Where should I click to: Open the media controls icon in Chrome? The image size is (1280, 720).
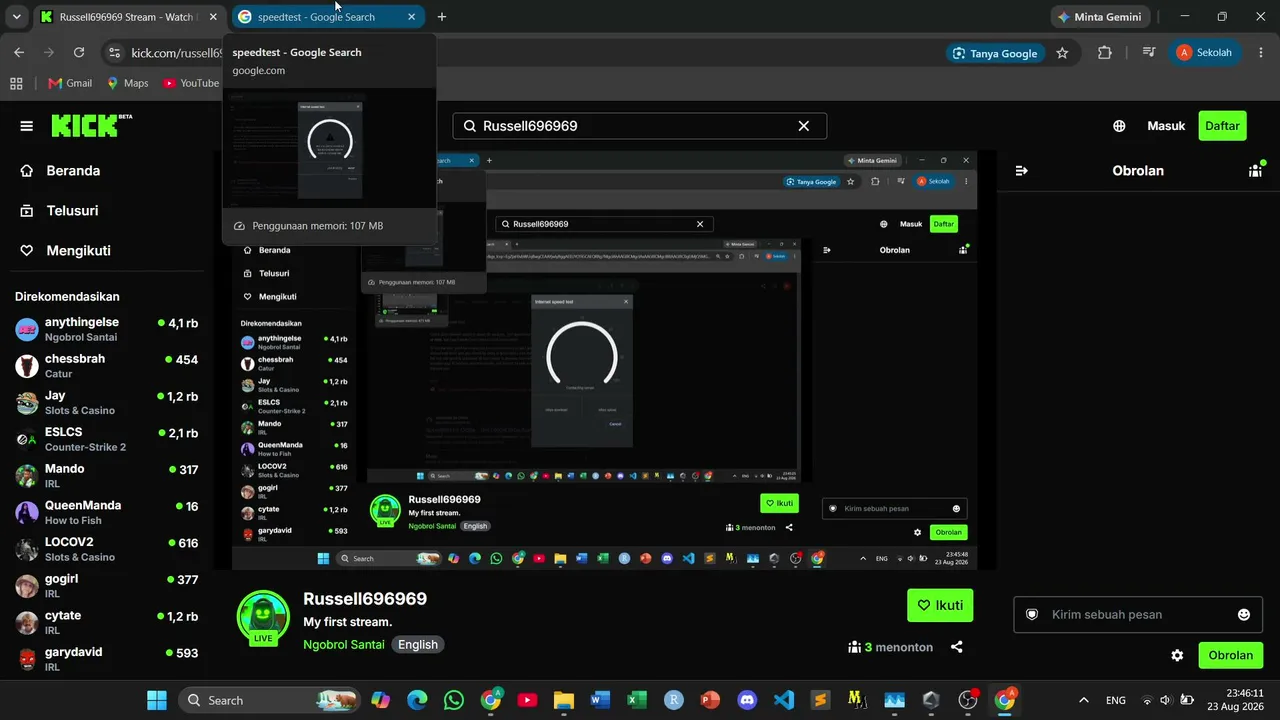click(x=1149, y=53)
